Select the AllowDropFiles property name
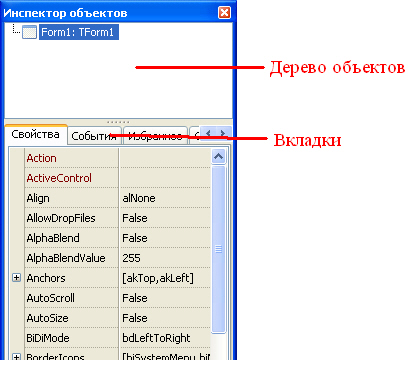The image size is (419, 370). (61, 218)
